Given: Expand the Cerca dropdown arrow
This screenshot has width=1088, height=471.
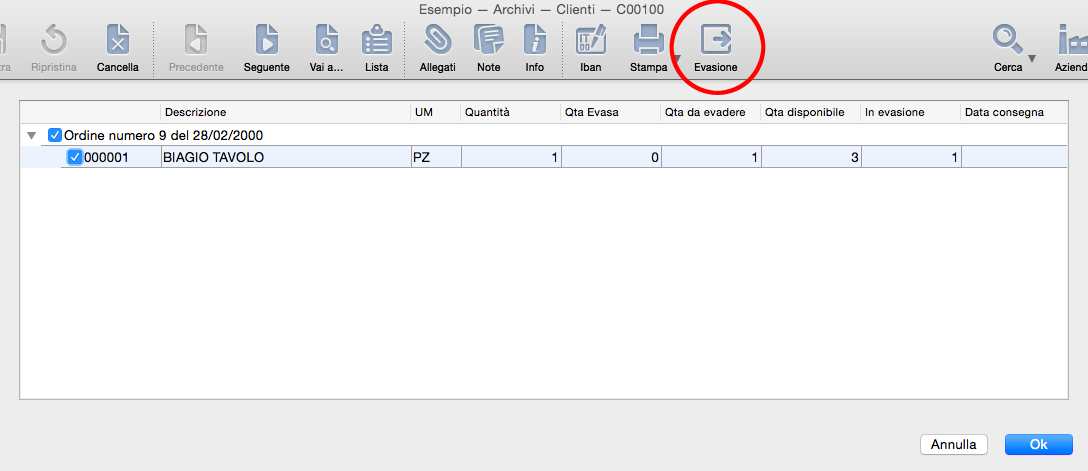Looking at the screenshot, I should click(1032, 60).
